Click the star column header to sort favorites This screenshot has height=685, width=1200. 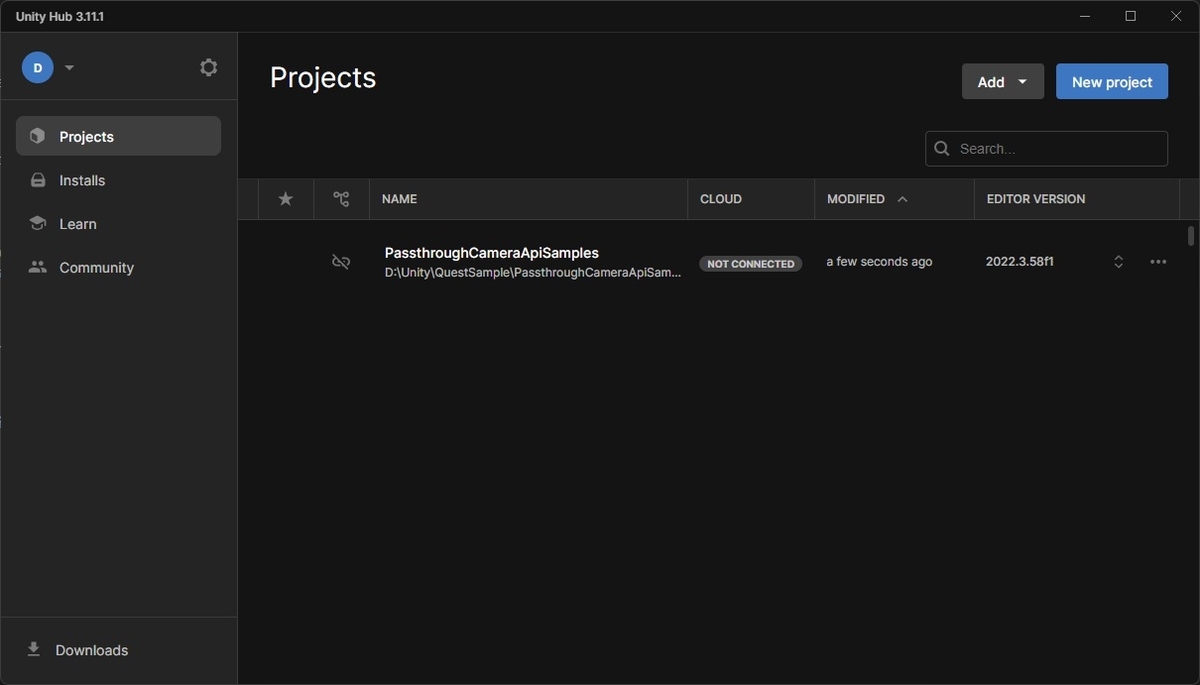(285, 199)
